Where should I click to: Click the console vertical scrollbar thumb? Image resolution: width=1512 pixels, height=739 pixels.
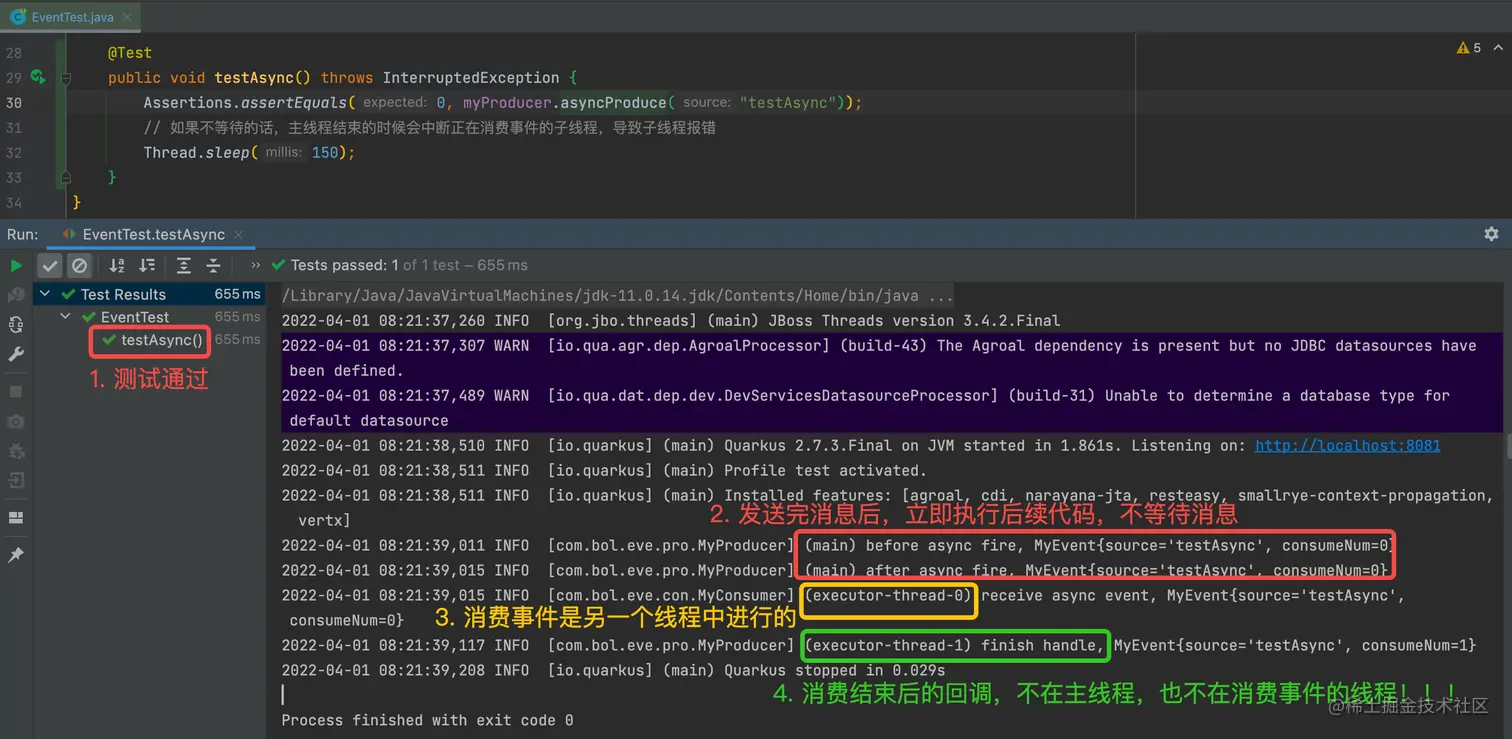tap(1506, 444)
